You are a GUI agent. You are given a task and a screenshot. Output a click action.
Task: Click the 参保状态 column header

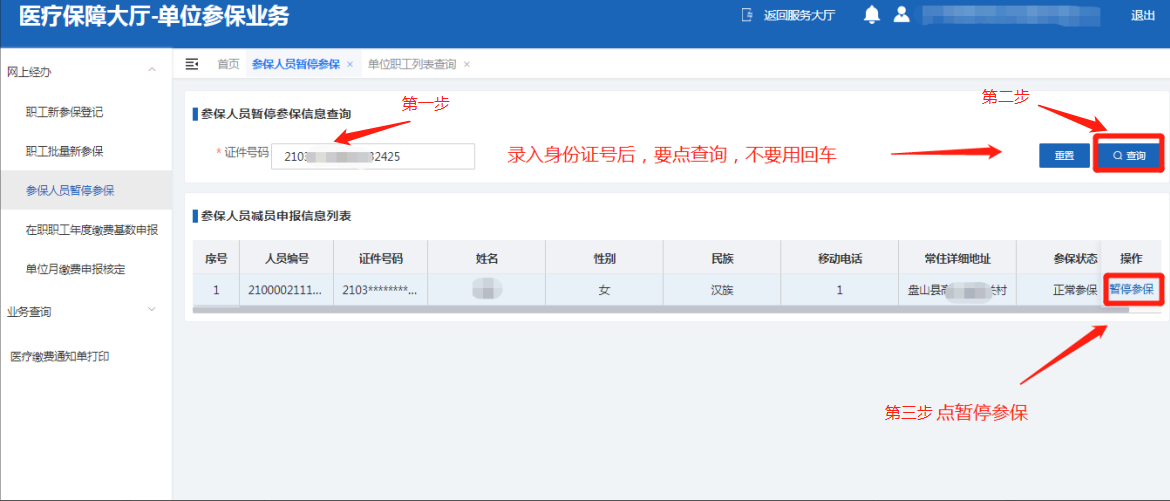1075,258
